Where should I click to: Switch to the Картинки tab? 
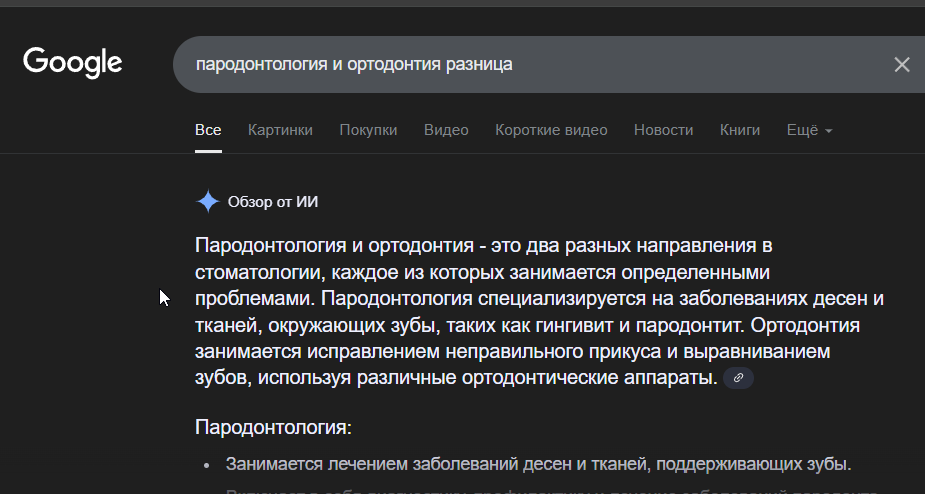[x=280, y=130]
